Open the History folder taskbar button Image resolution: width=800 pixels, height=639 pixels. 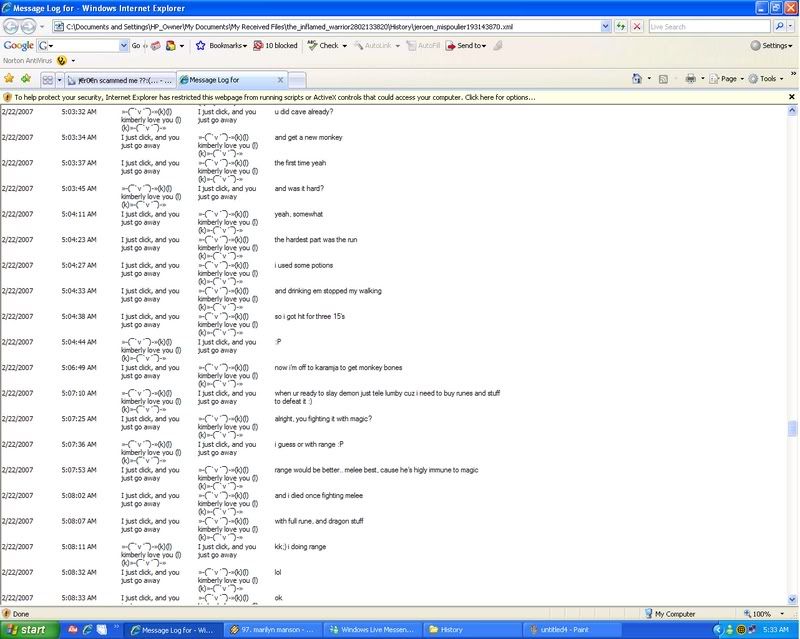tap(473, 630)
